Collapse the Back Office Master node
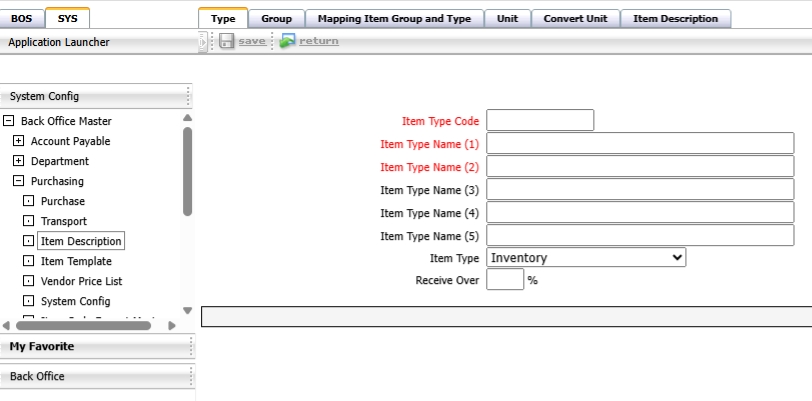 pos(9,121)
